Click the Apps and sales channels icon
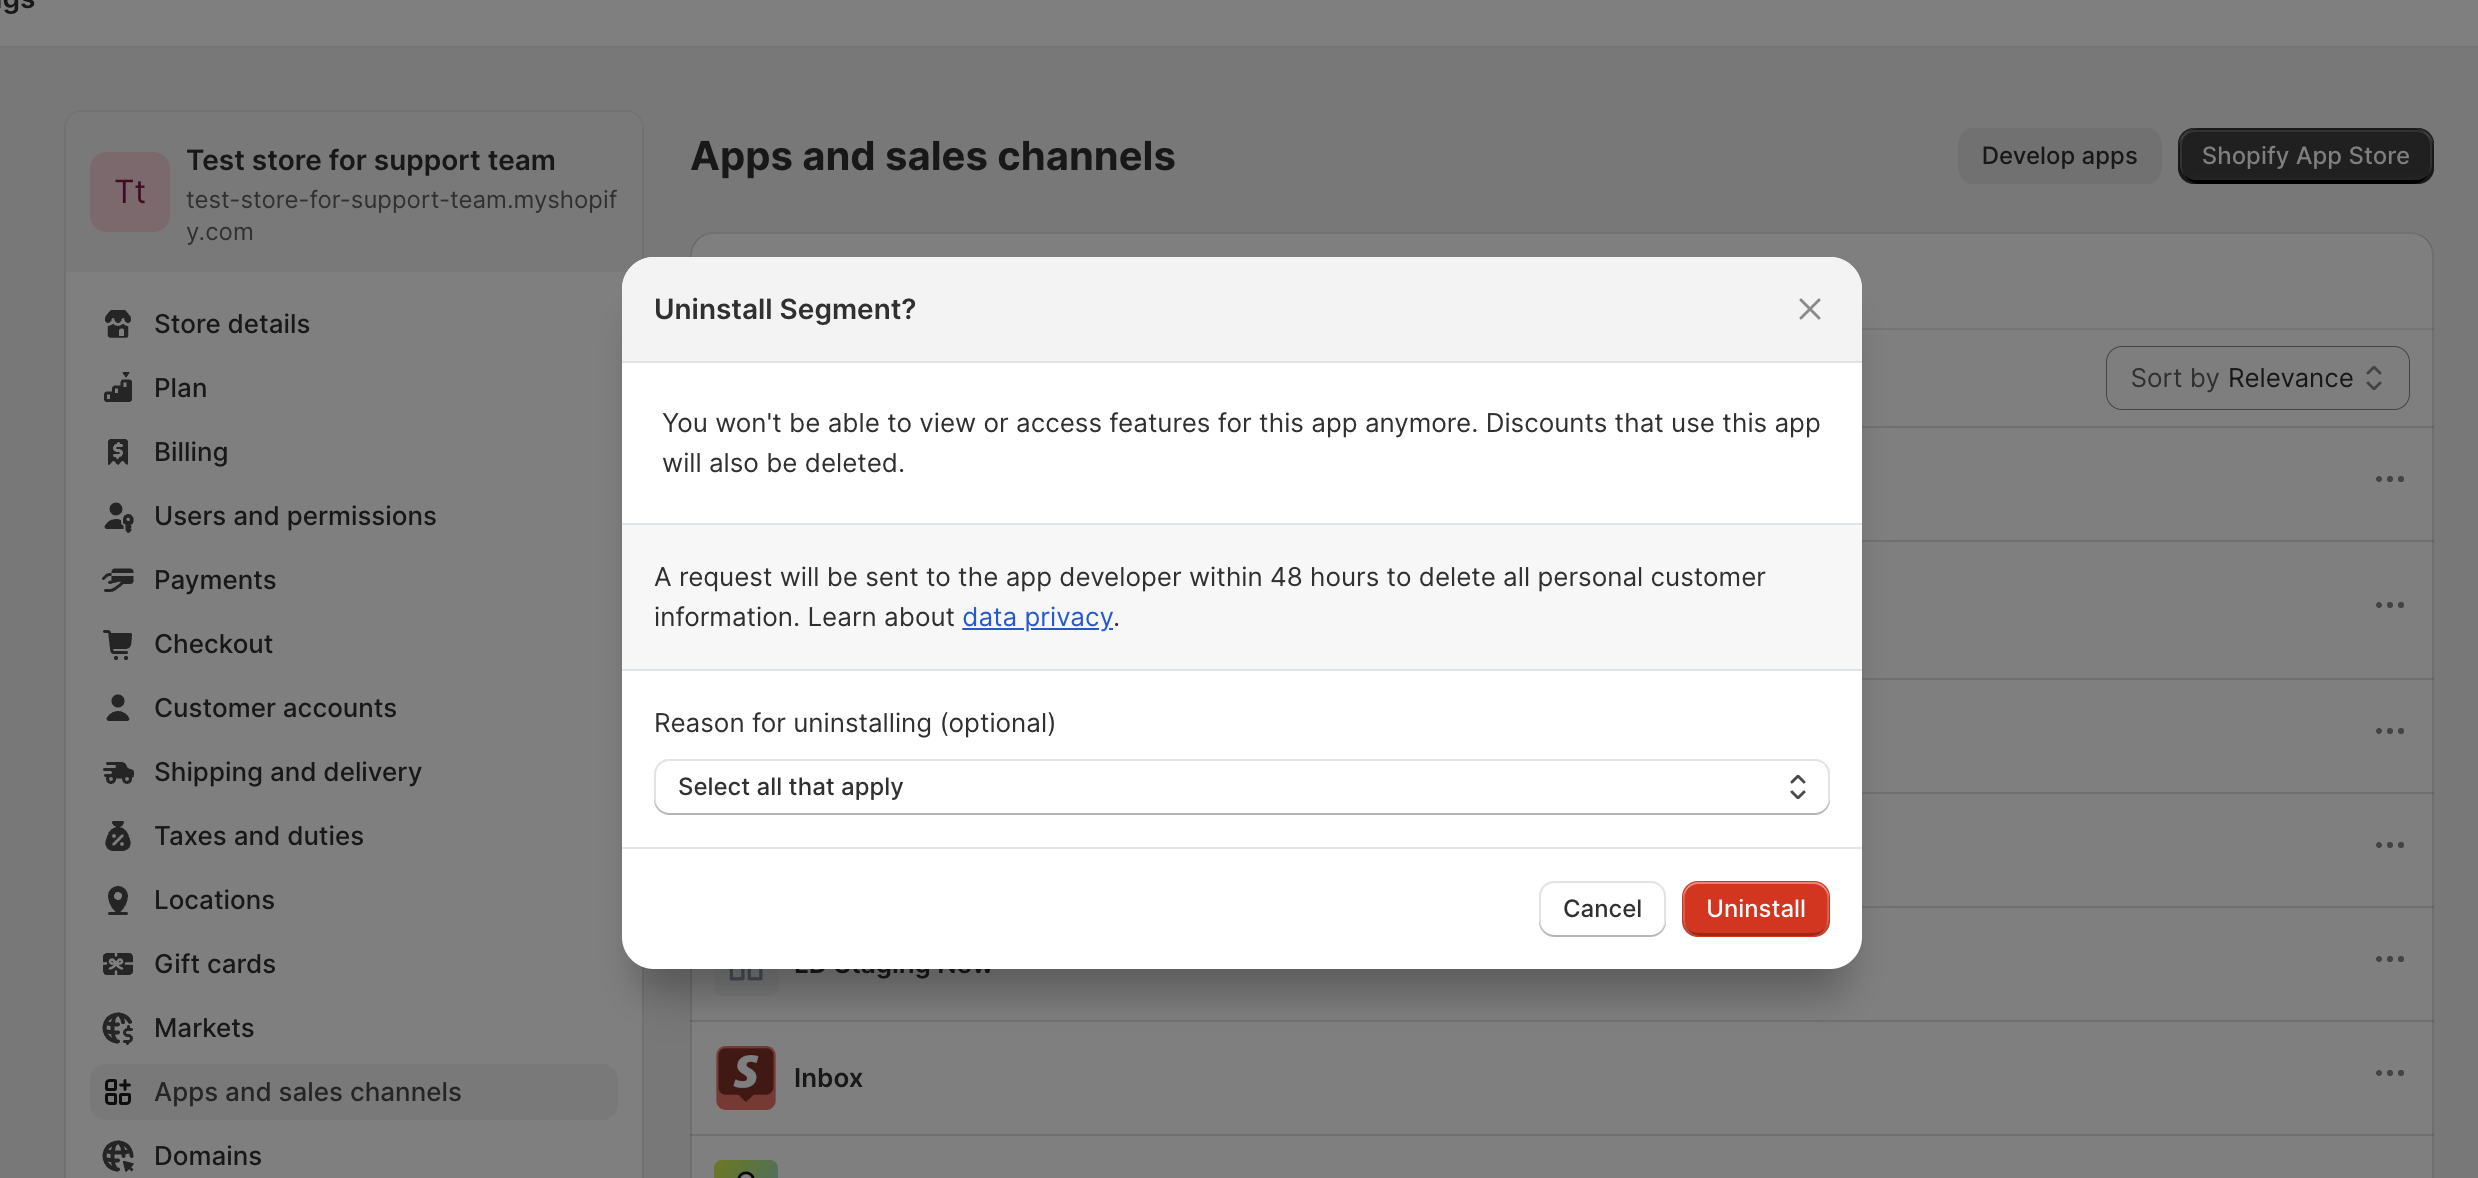The width and height of the screenshot is (2478, 1178). pos(118,1092)
